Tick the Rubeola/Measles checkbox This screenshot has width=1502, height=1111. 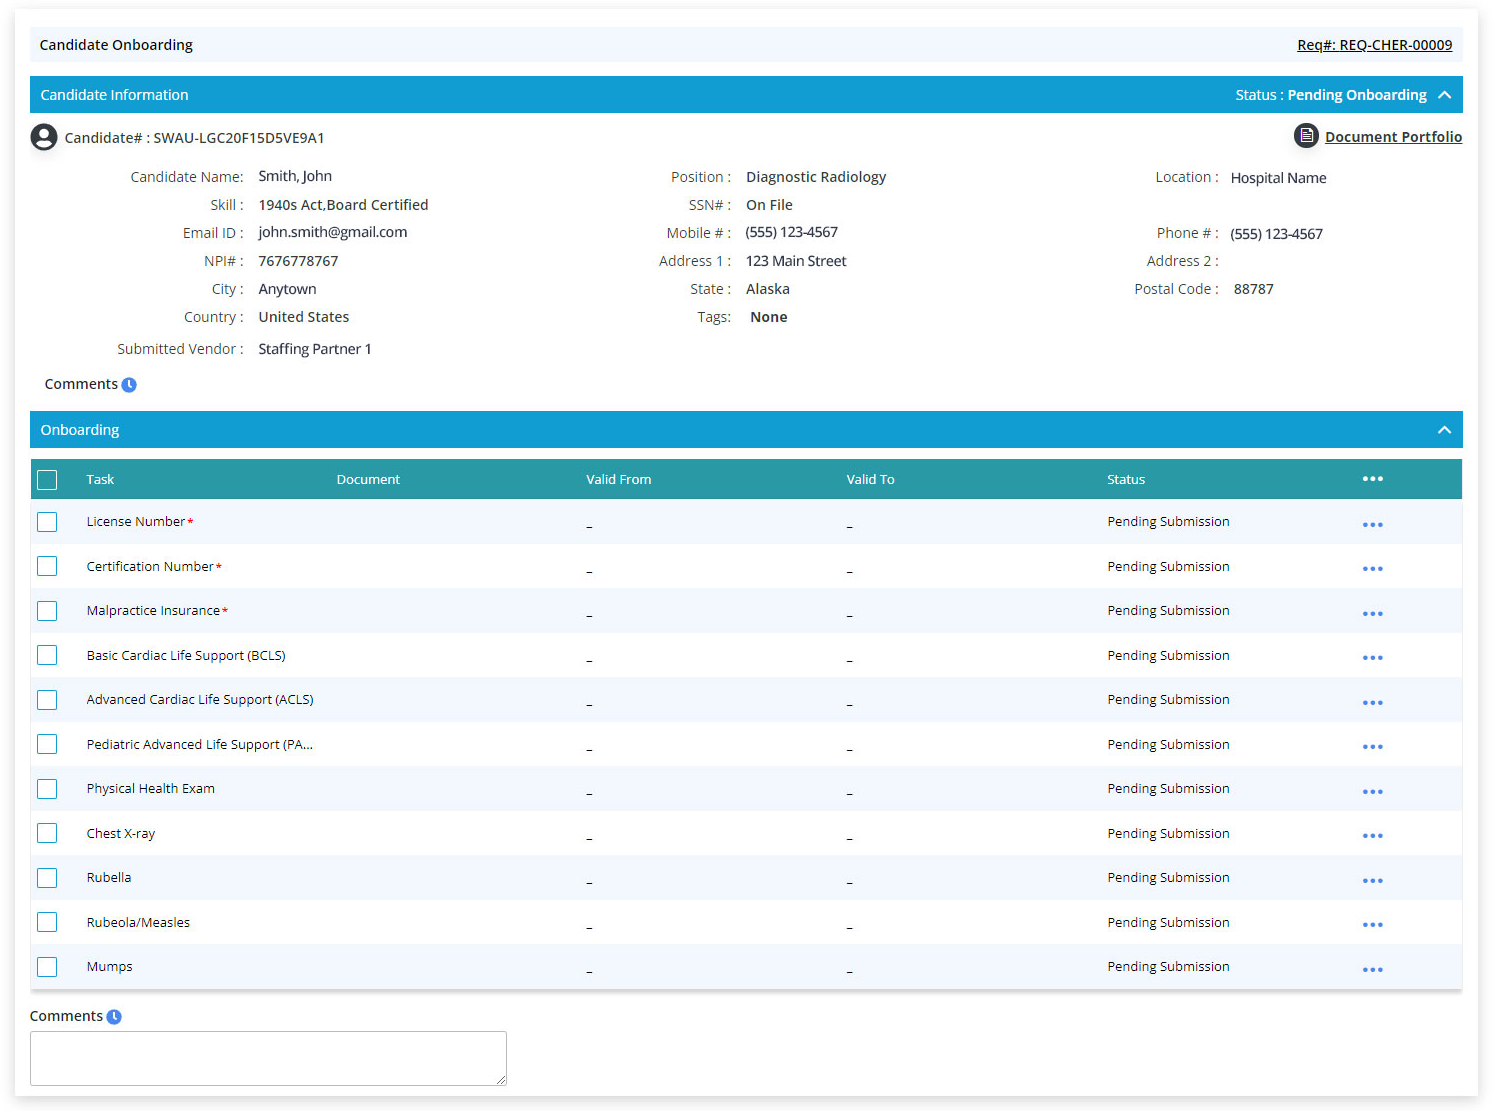(x=47, y=922)
